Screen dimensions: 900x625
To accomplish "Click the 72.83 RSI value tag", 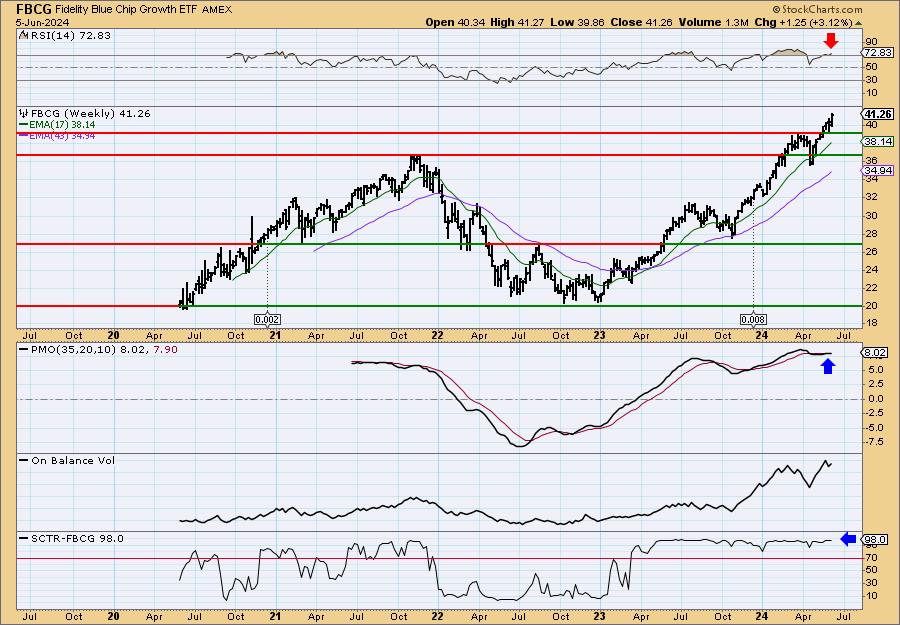I will point(878,52).
